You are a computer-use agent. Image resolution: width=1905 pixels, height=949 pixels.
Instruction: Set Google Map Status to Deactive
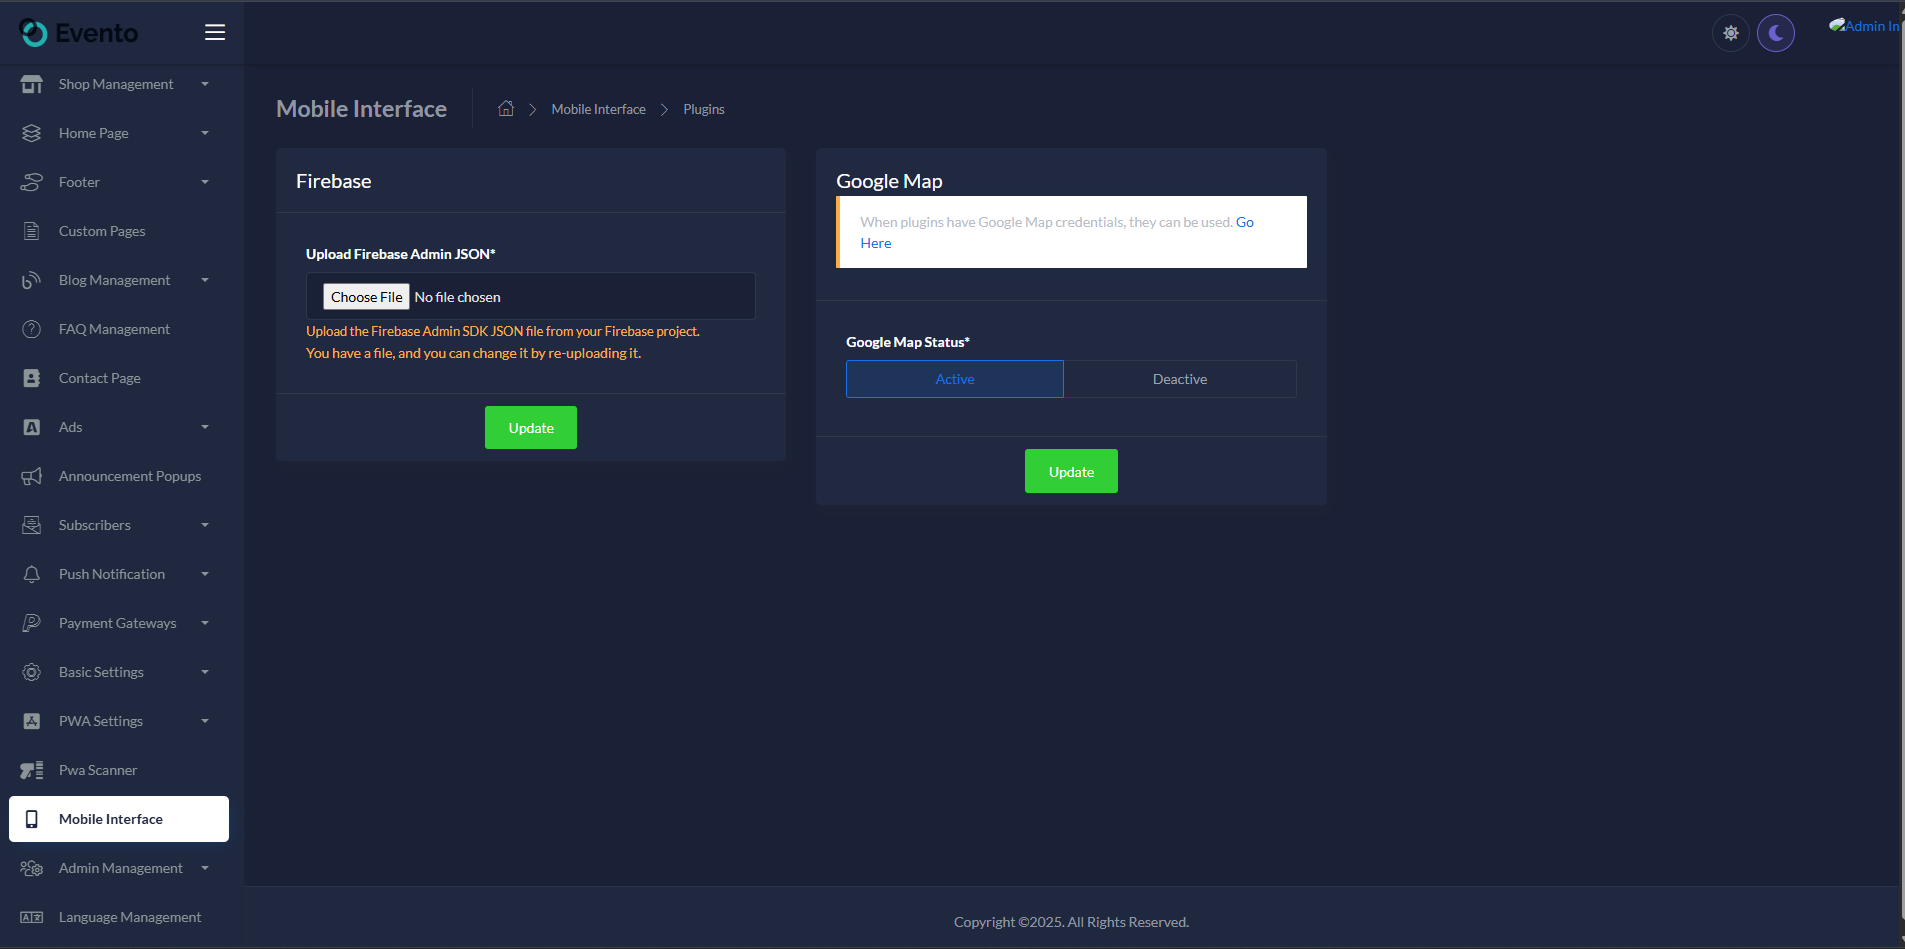click(x=1180, y=379)
